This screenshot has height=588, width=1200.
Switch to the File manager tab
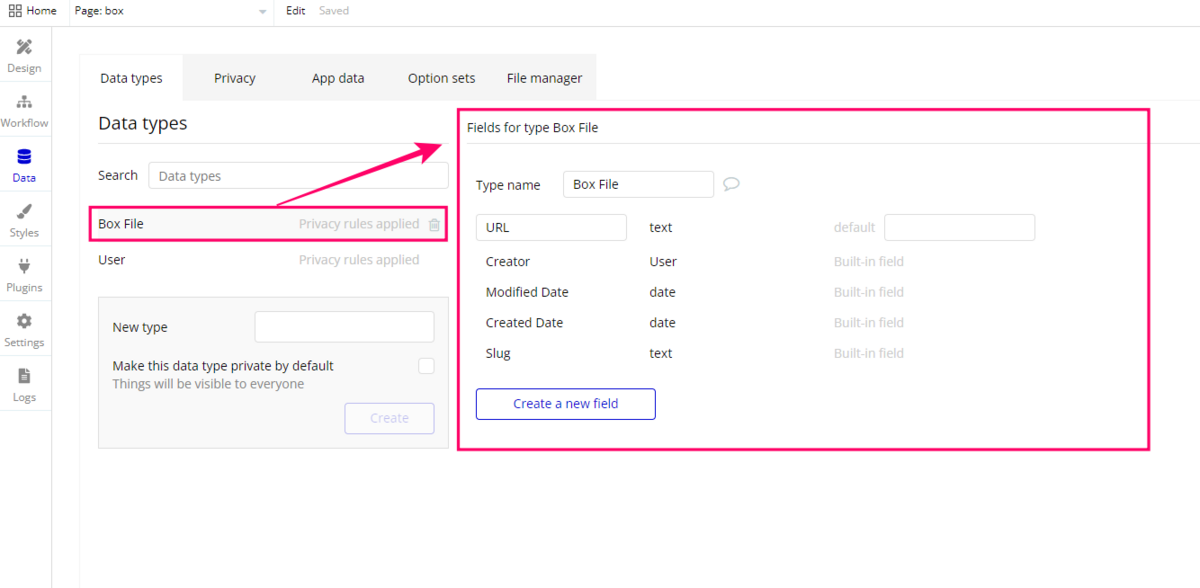click(x=544, y=78)
